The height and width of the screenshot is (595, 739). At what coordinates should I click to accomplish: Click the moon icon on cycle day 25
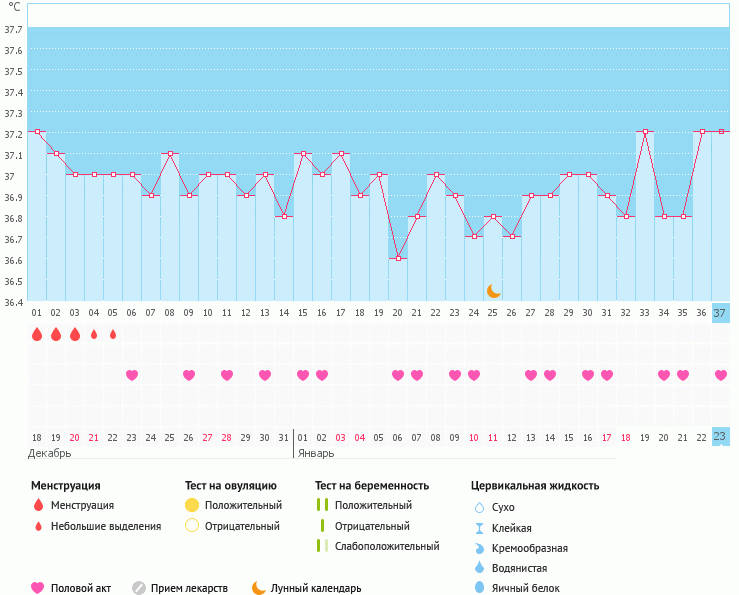(x=493, y=291)
